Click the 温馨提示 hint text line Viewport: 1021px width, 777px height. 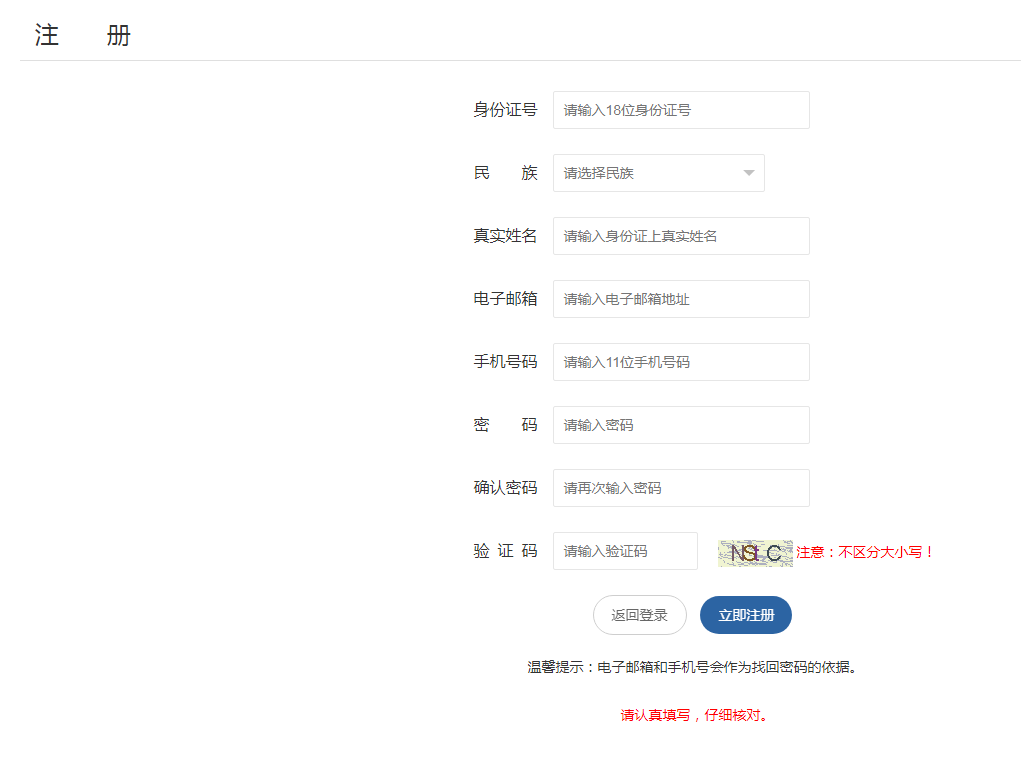point(692,667)
